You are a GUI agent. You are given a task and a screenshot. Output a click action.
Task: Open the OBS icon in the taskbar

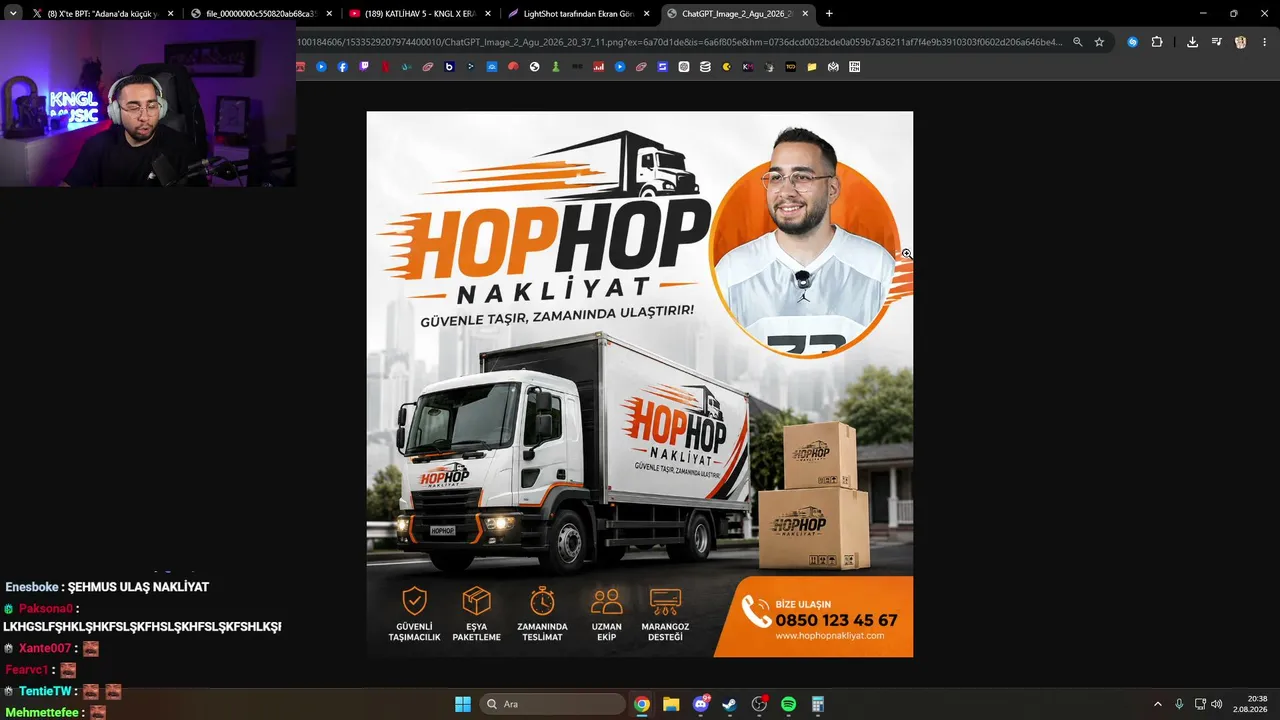pyautogui.click(x=759, y=704)
